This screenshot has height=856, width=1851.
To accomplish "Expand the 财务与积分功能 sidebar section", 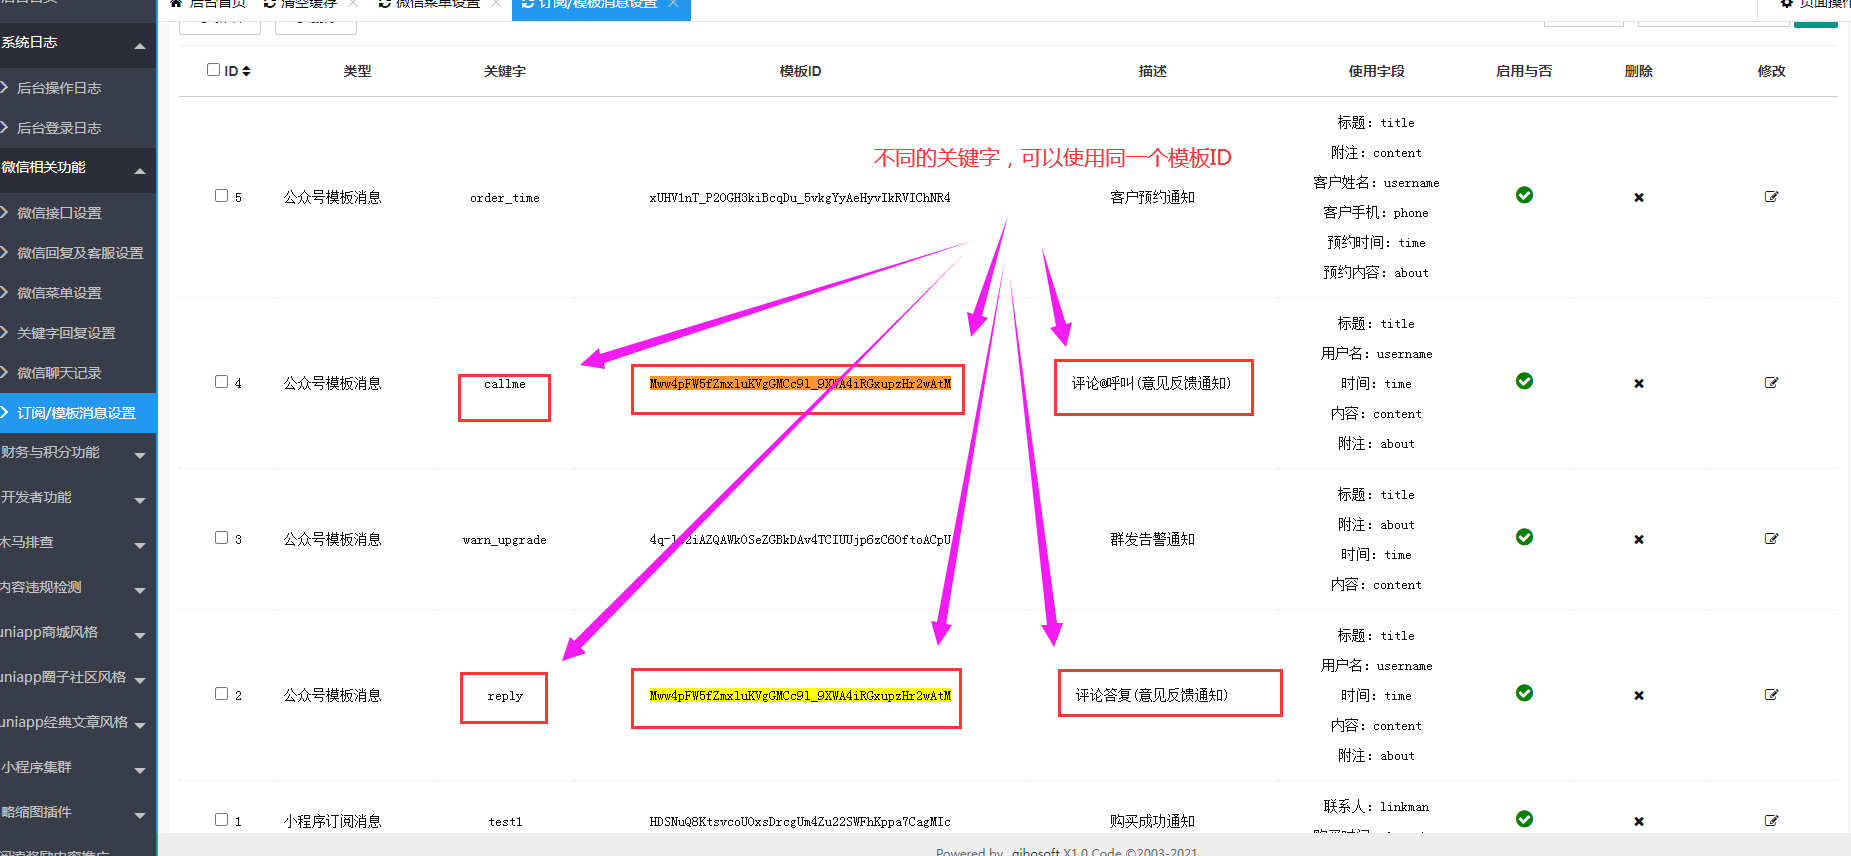I will [x=76, y=453].
